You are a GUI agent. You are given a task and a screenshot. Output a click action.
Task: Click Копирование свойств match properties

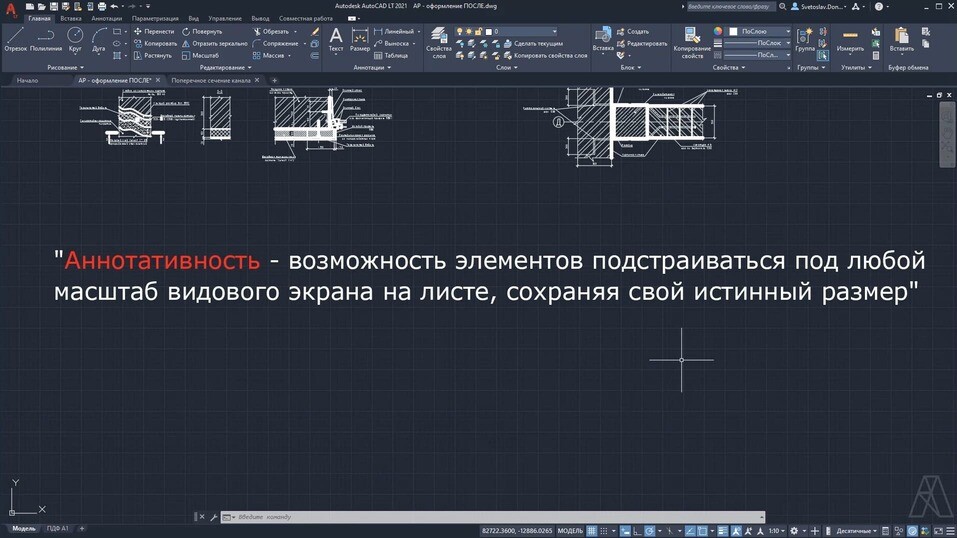[692, 43]
